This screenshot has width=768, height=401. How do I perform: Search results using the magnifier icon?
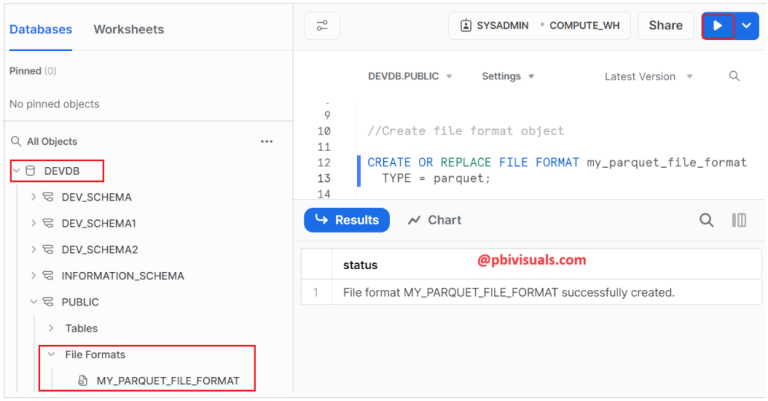coord(706,220)
